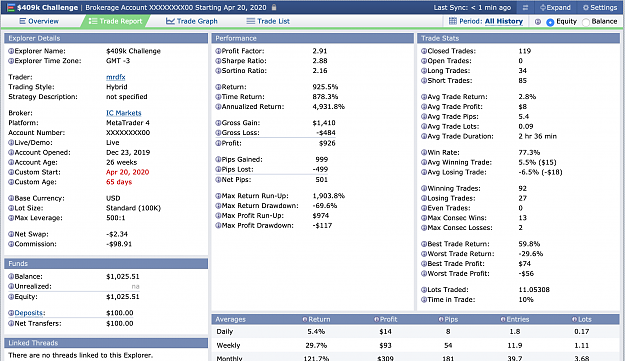Click the Max Leverage value 500:1
The image size is (625, 361).
tap(116, 218)
